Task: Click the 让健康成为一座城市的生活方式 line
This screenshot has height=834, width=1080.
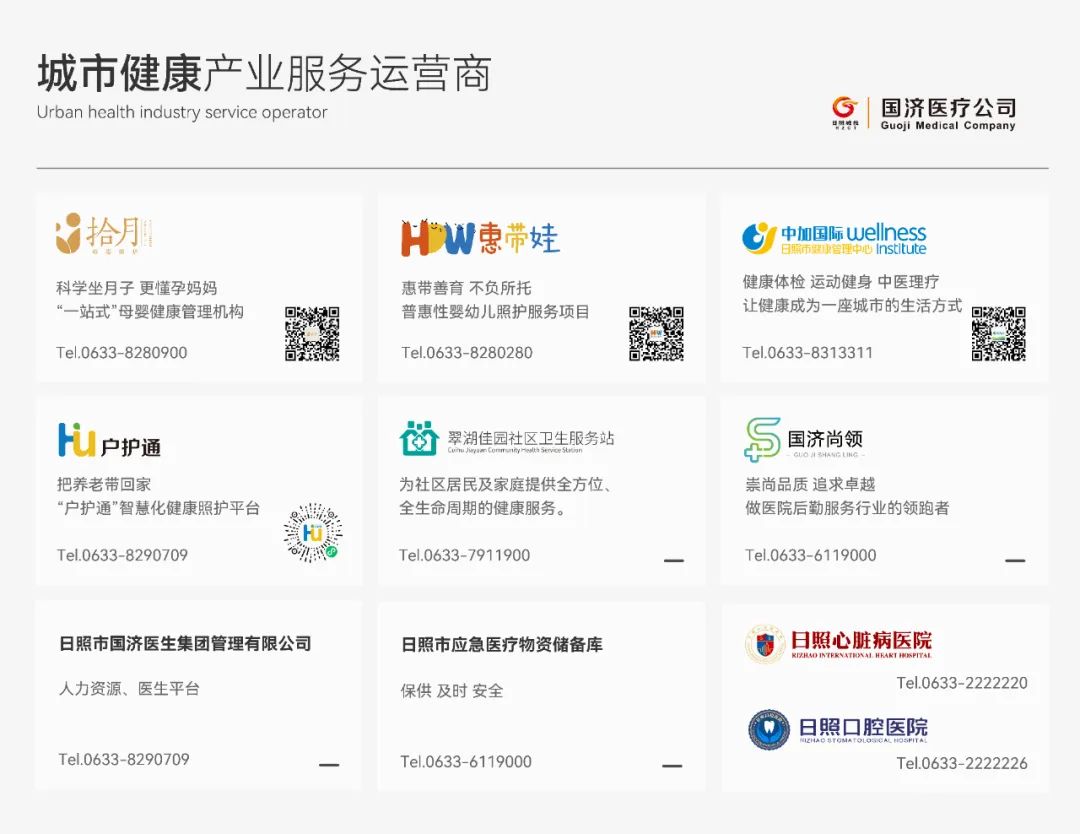Action: point(852,306)
